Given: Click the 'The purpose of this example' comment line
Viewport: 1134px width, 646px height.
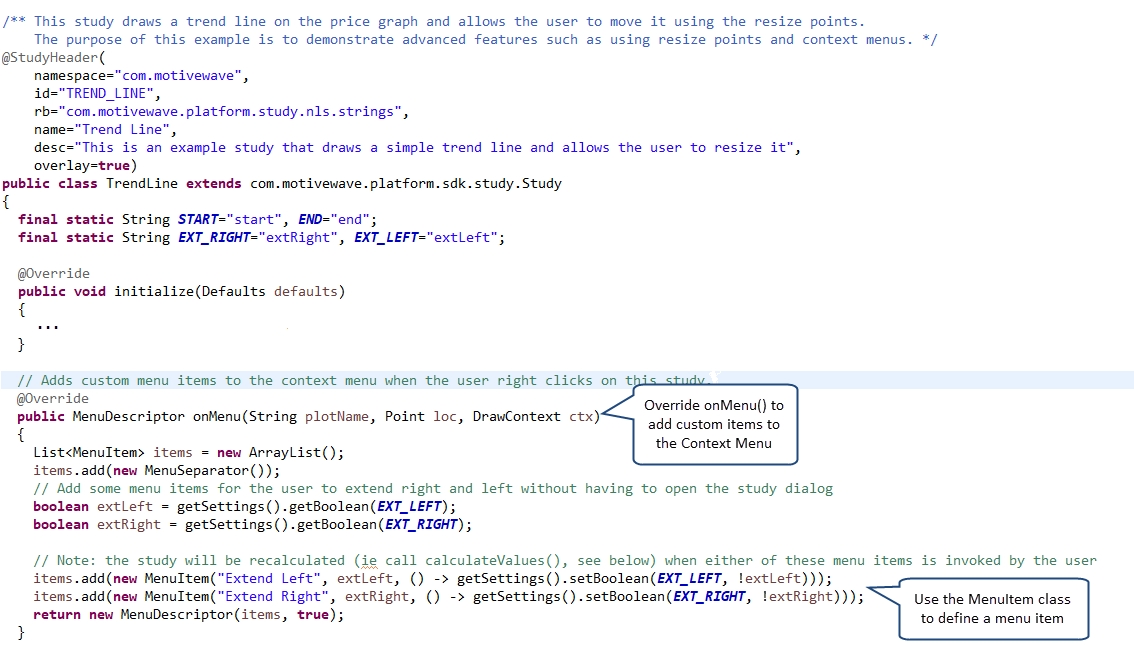Looking at the screenshot, I should (485, 40).
